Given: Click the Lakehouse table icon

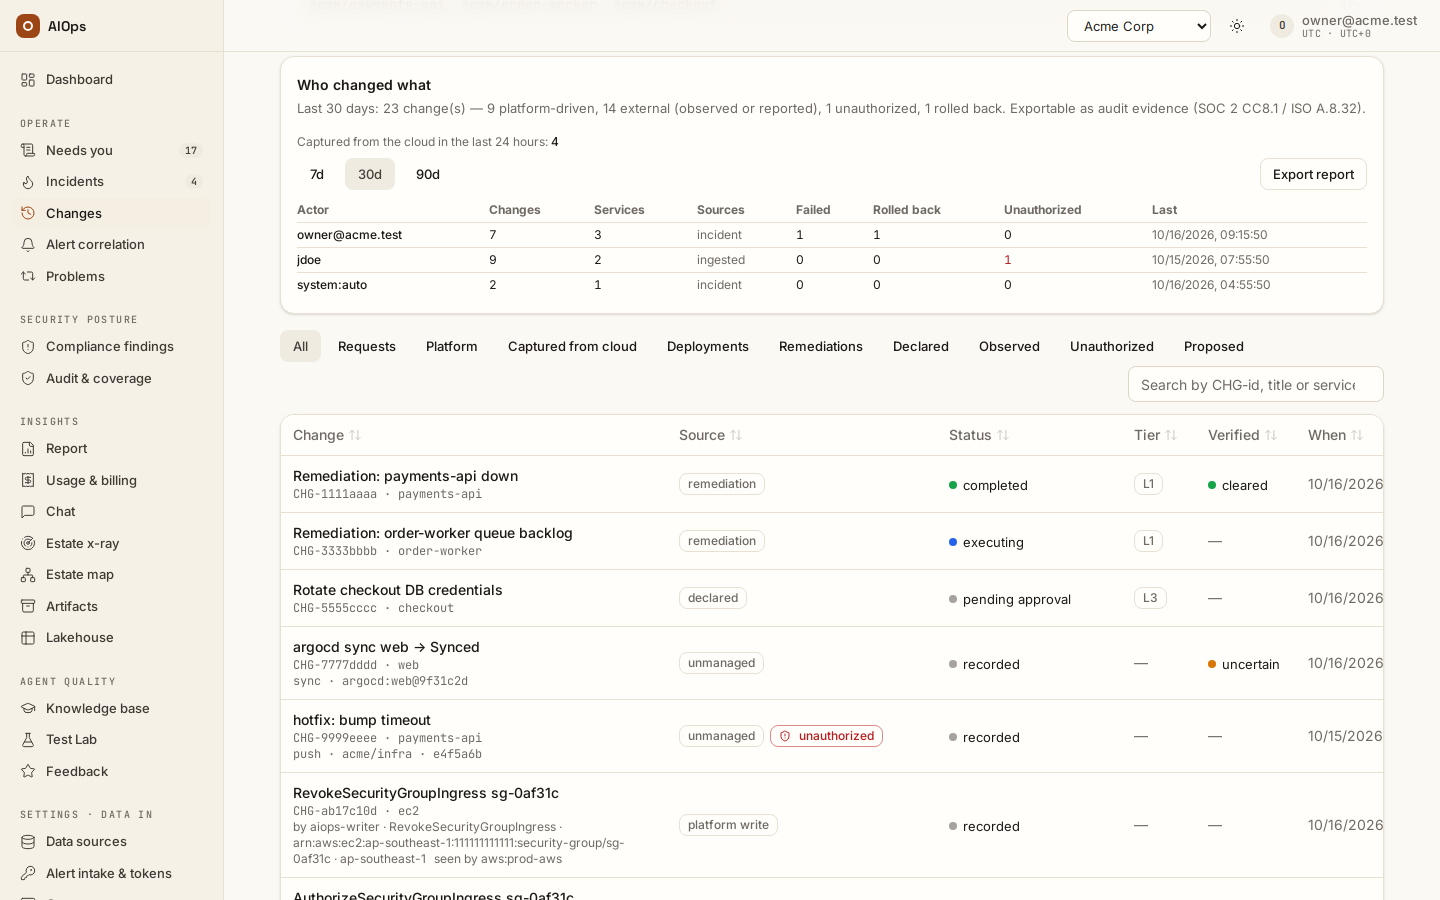Looking at the screenshot, I should [28, 638].
